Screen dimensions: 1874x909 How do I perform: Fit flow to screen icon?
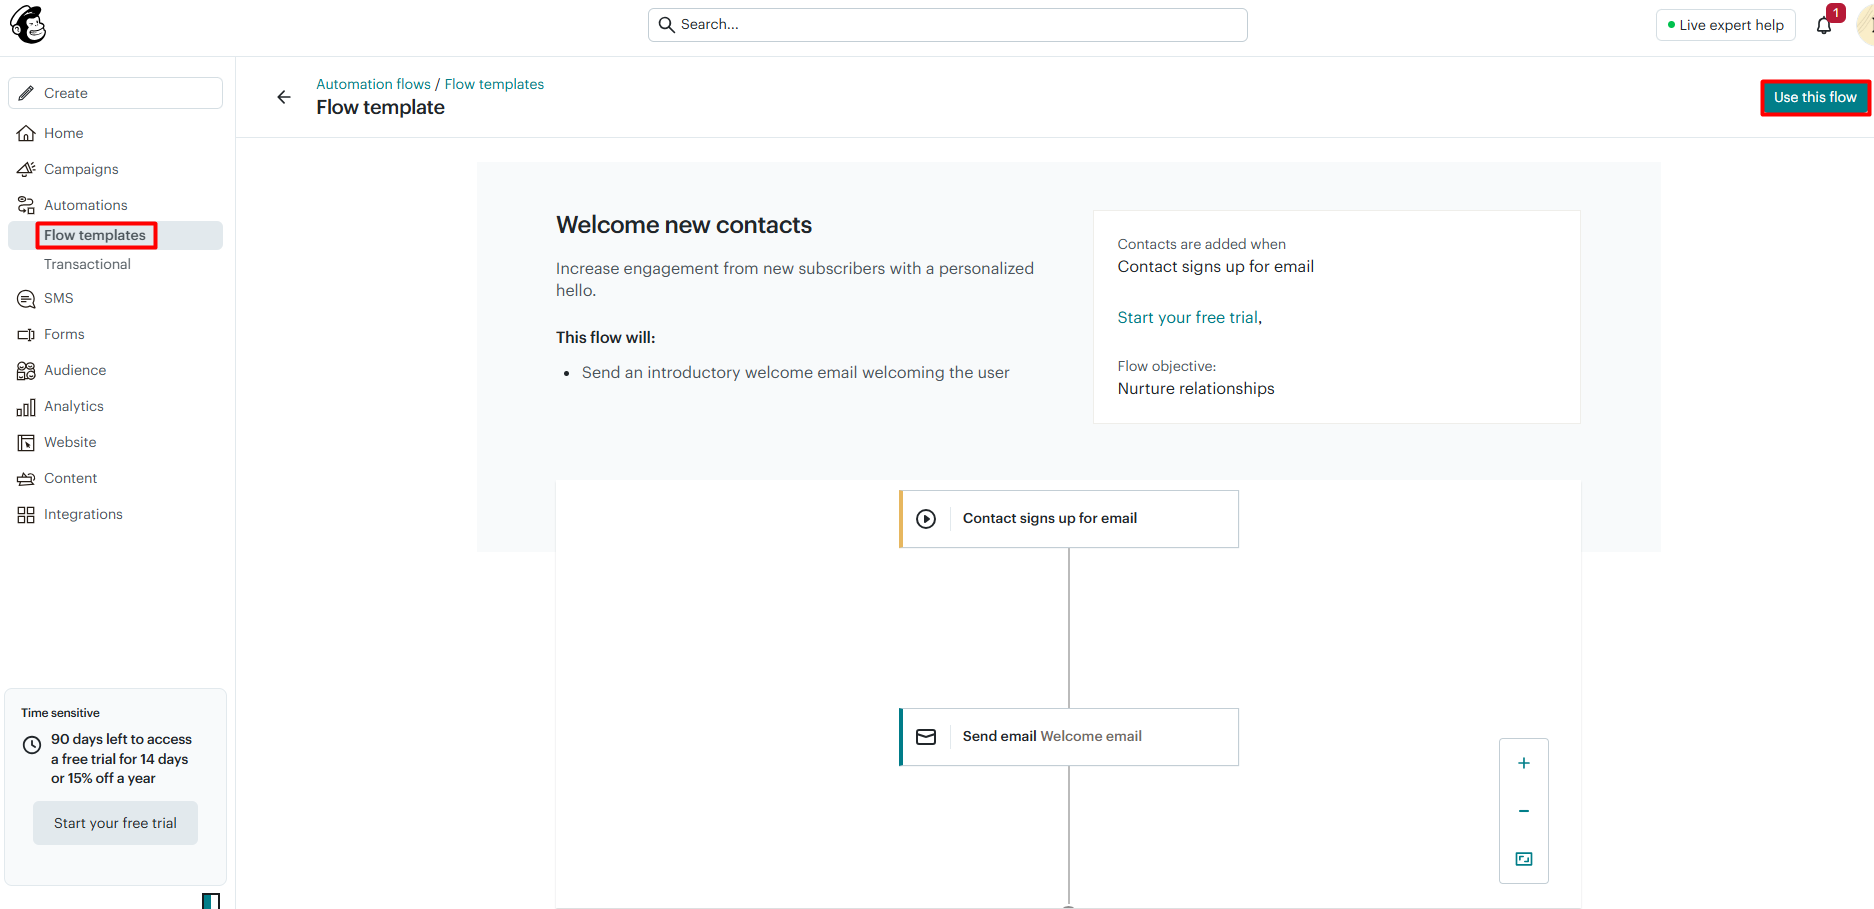[1524, 859]
